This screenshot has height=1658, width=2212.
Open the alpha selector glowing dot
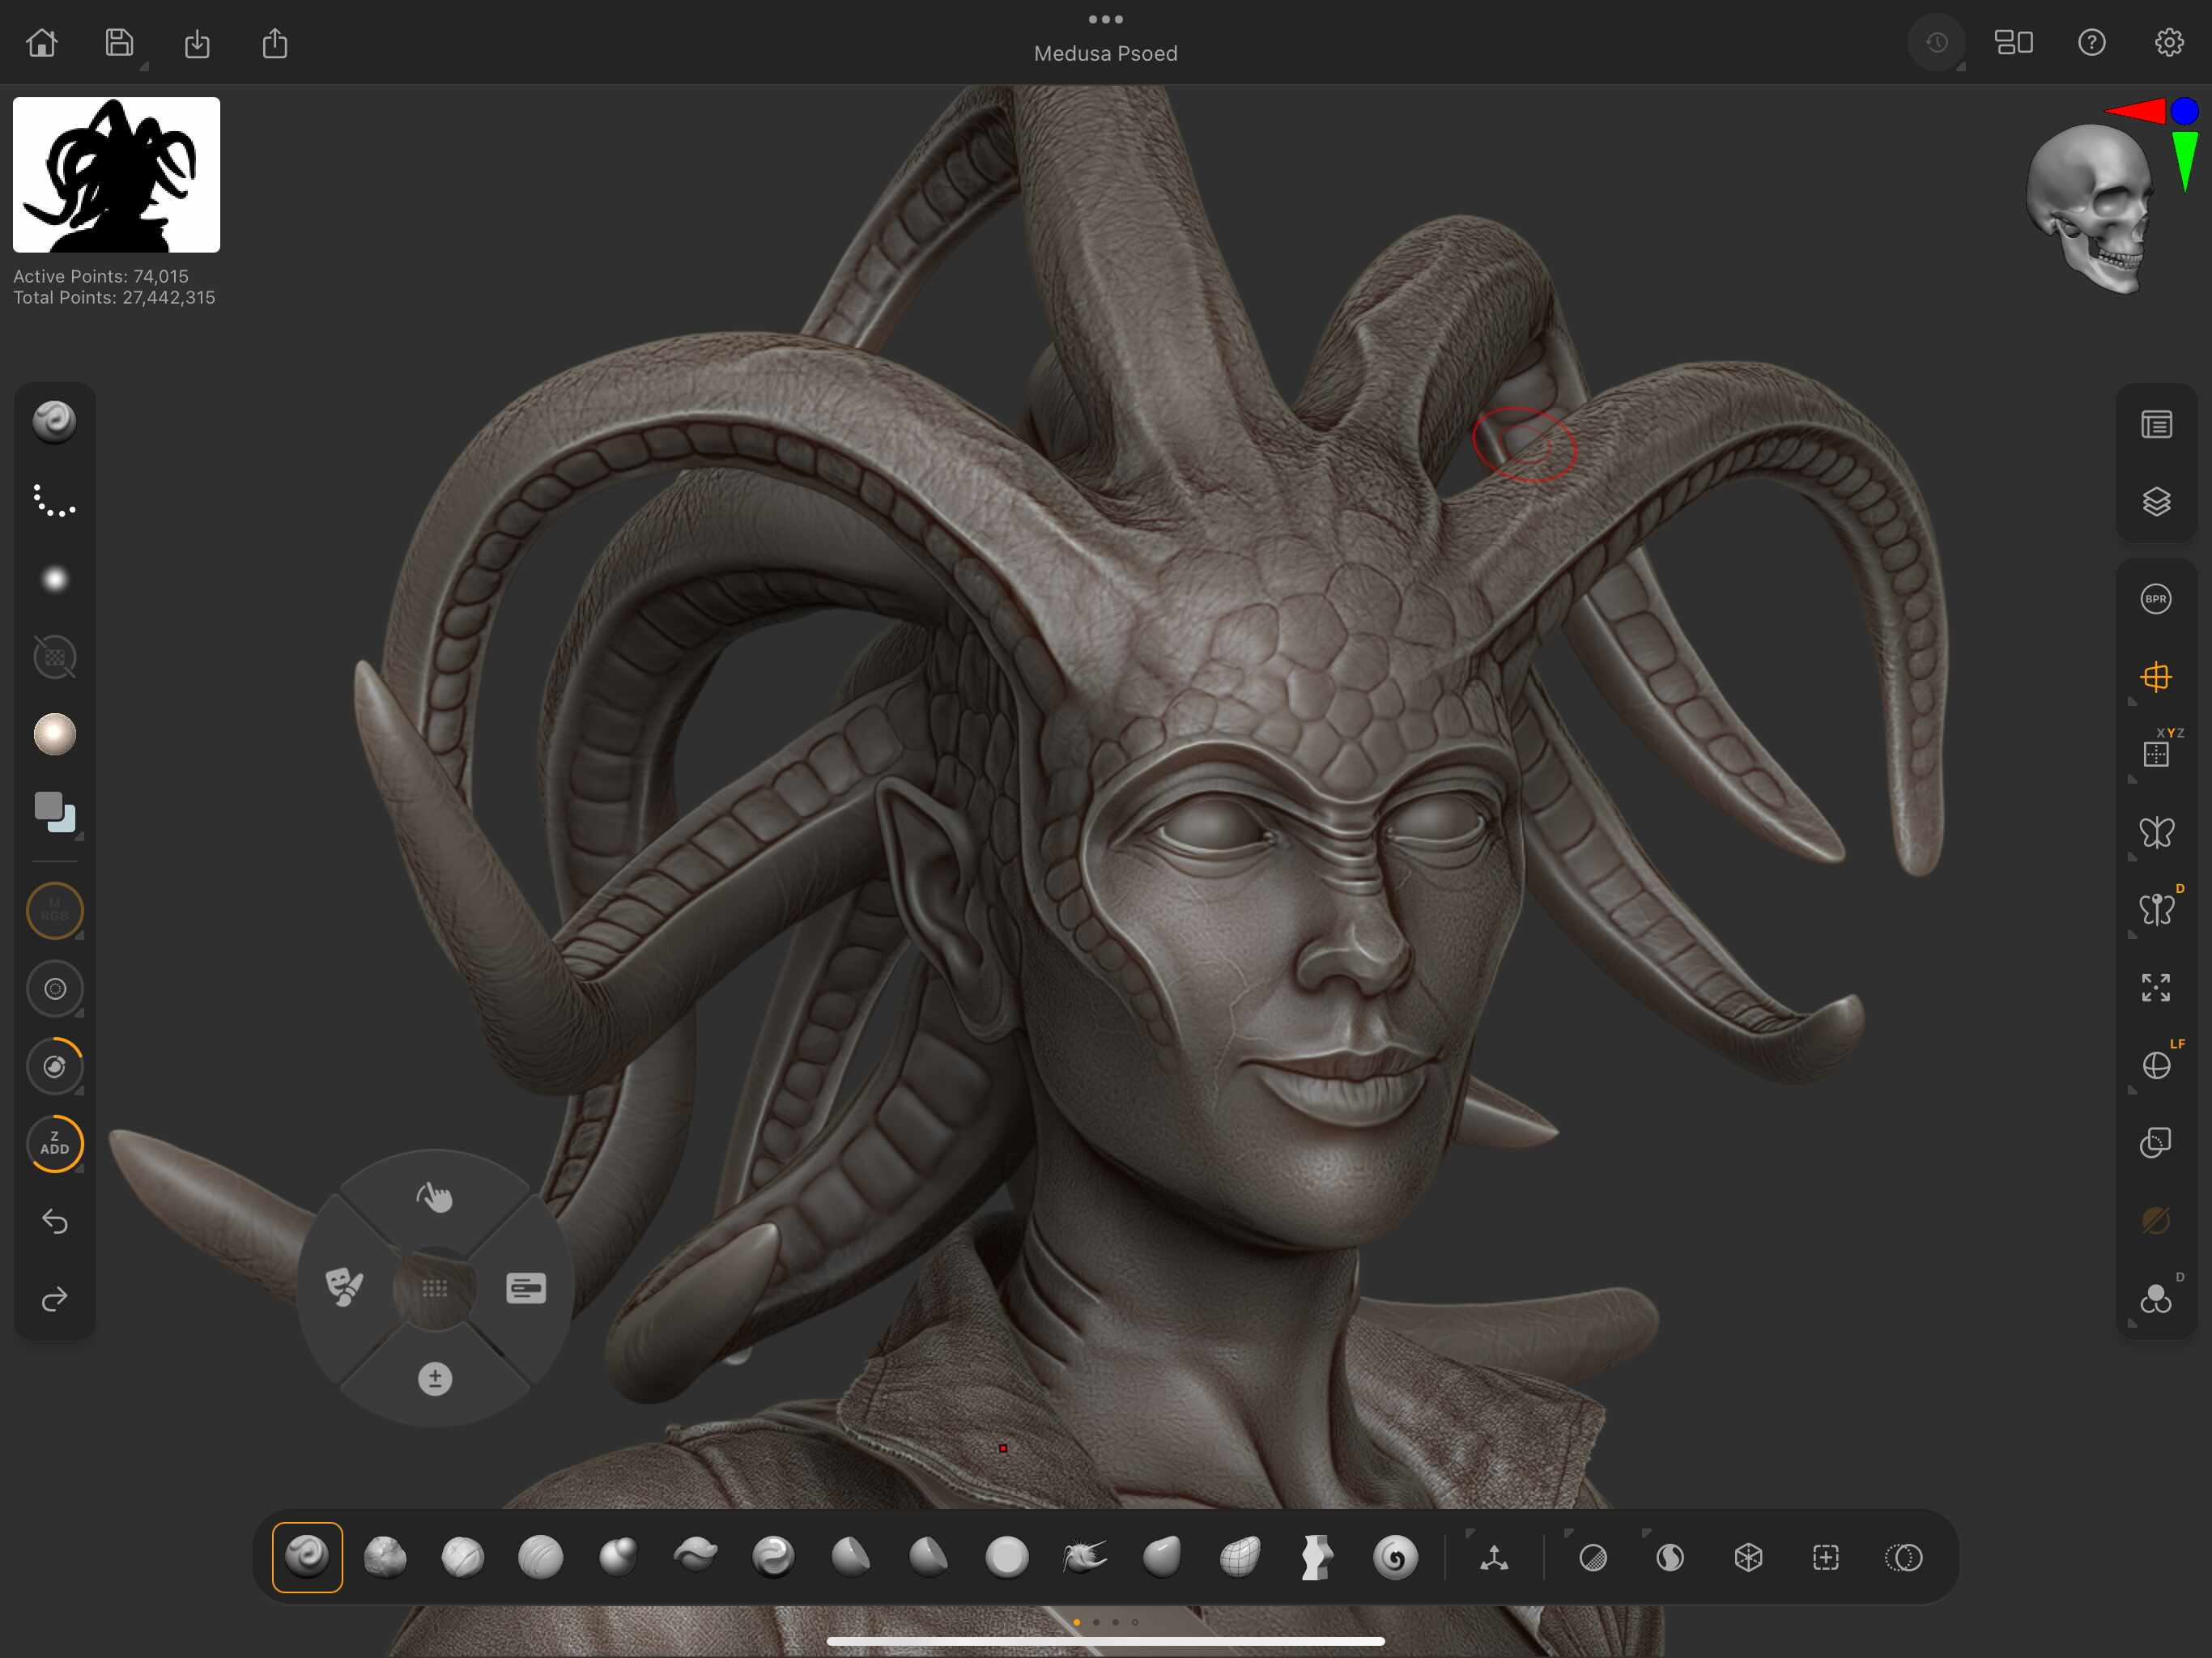[54, 579]
